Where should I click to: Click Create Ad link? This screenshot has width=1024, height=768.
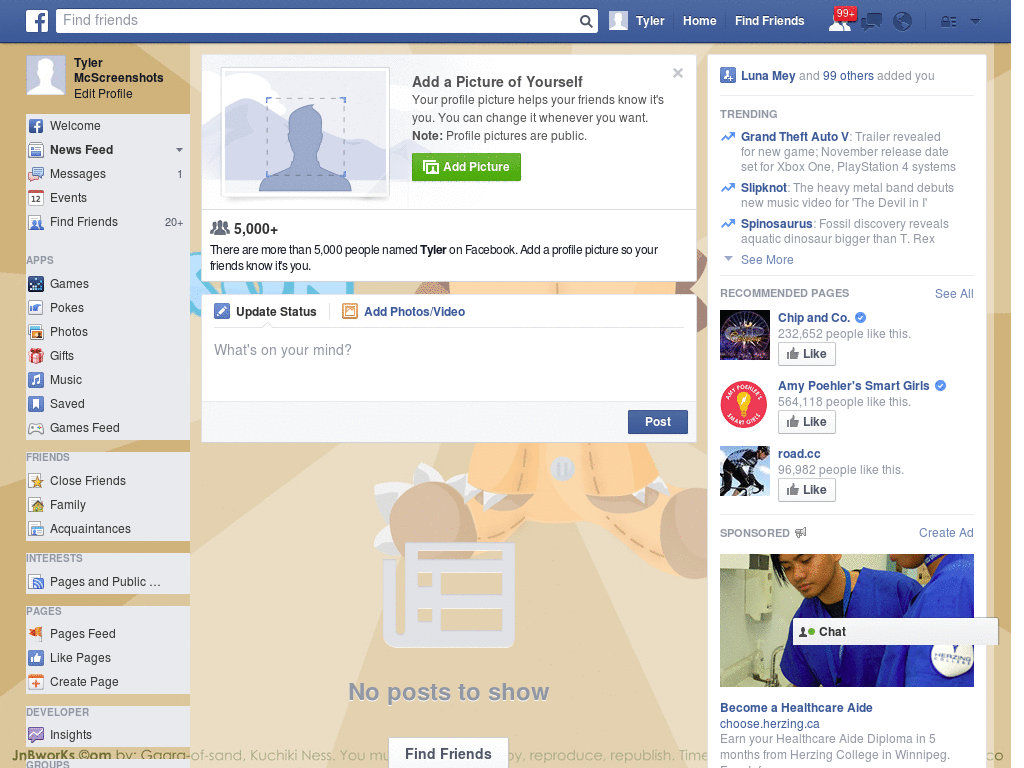coord(946,533)
